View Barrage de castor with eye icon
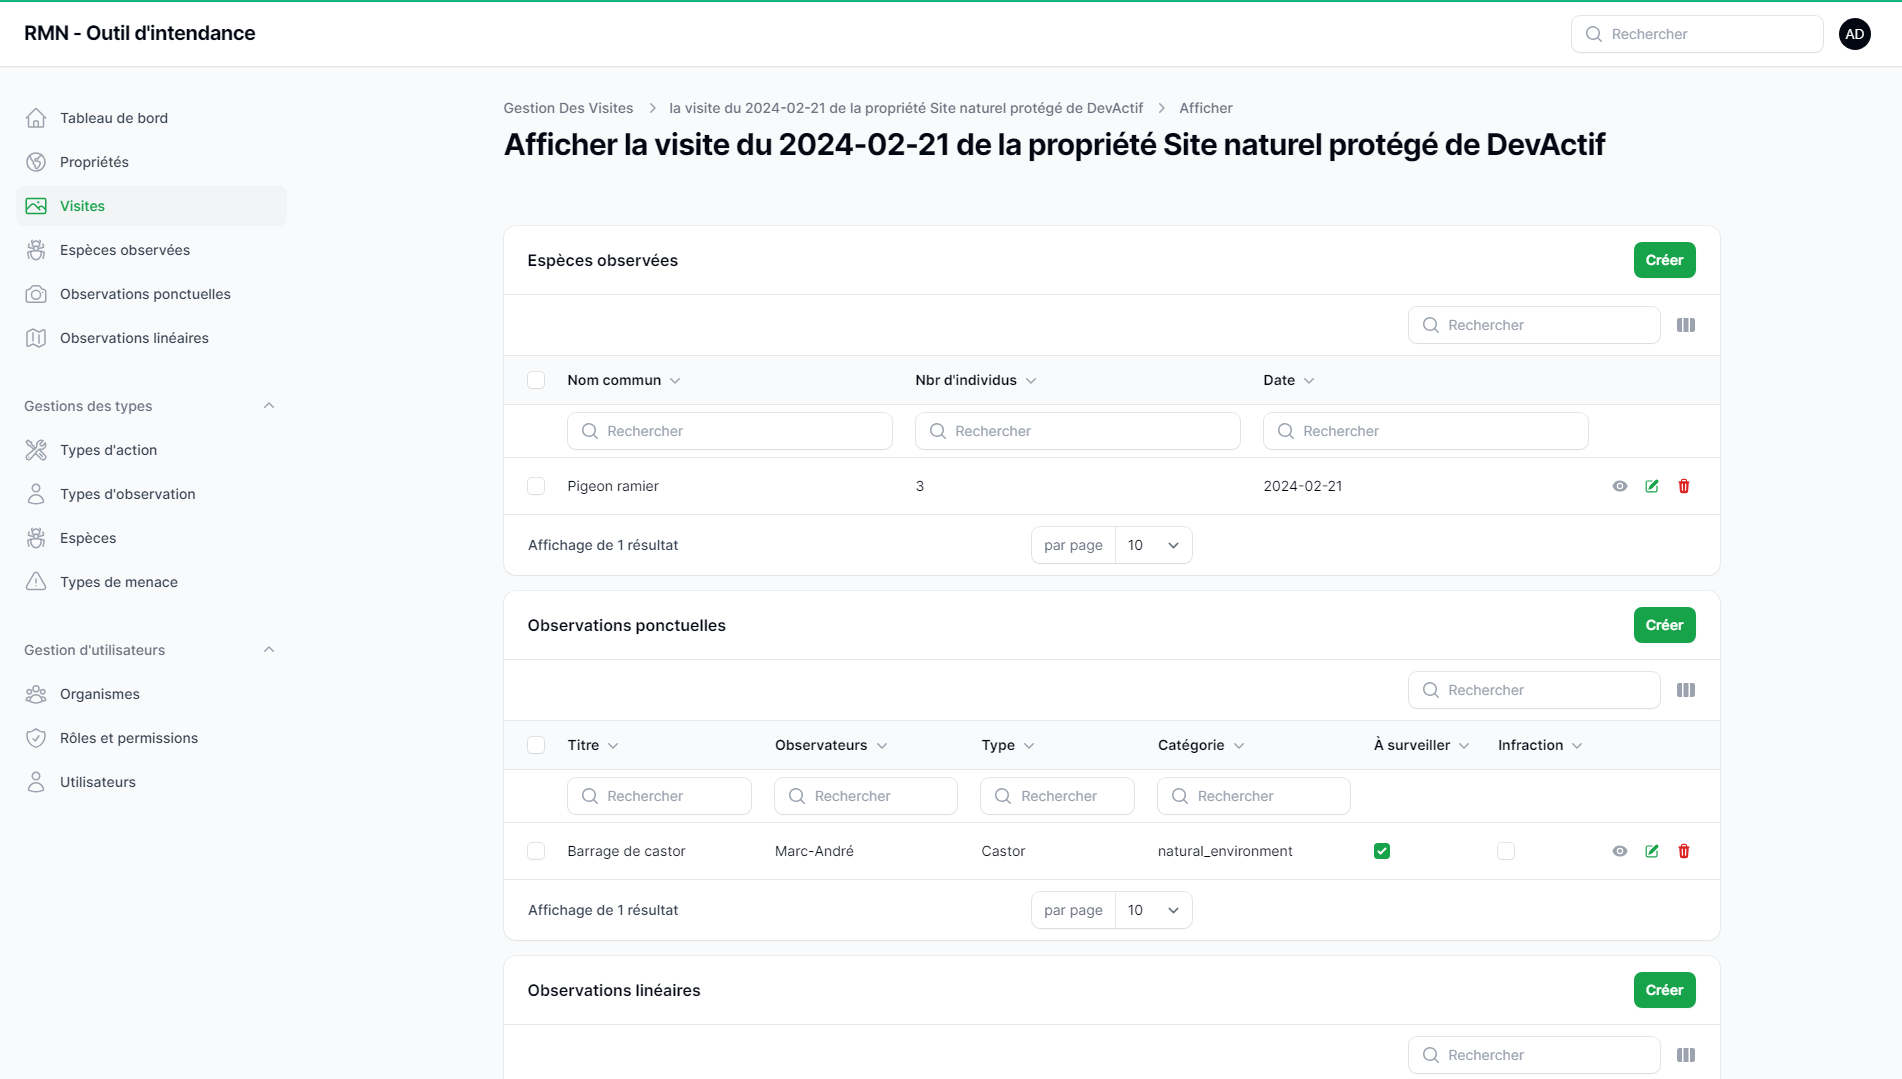Screen dimensions: 1902x1079 1620,851
